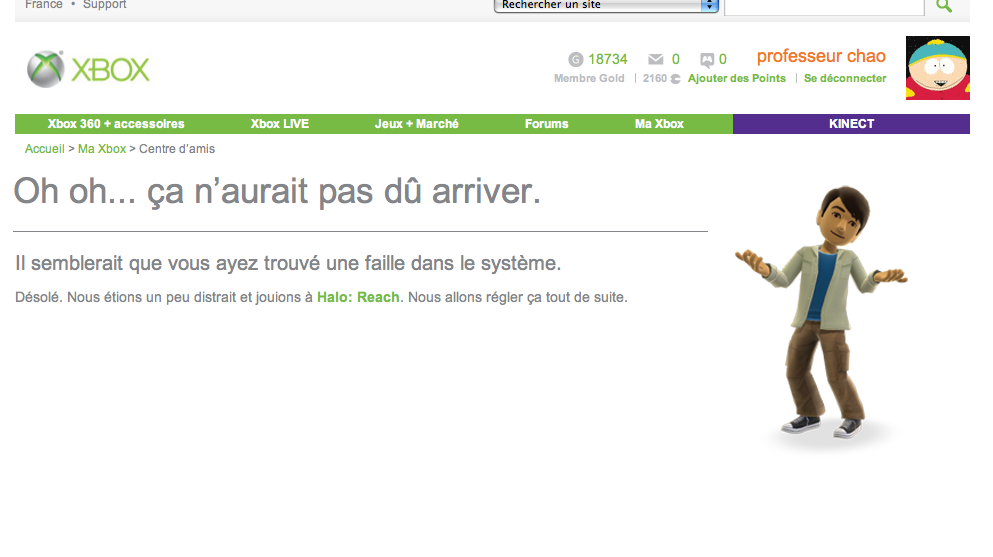Open the 'Rechercher un site' dropdown
The height and width of the screenshot is (557, 993).
[x=606, y=6]
